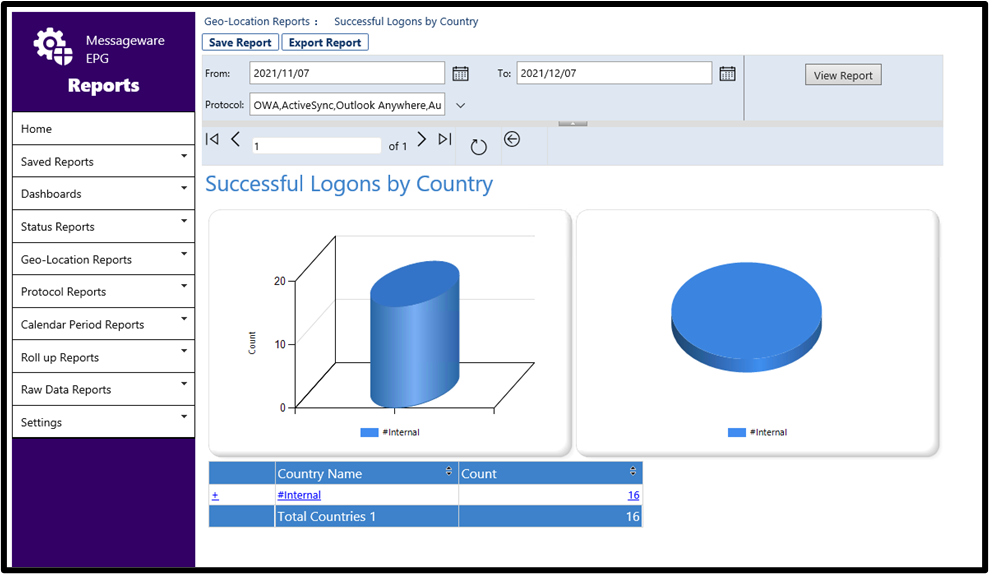The width and height of the screenshot is (989, 574).
Task: Jump to last report page
Action: coord(445,139)
